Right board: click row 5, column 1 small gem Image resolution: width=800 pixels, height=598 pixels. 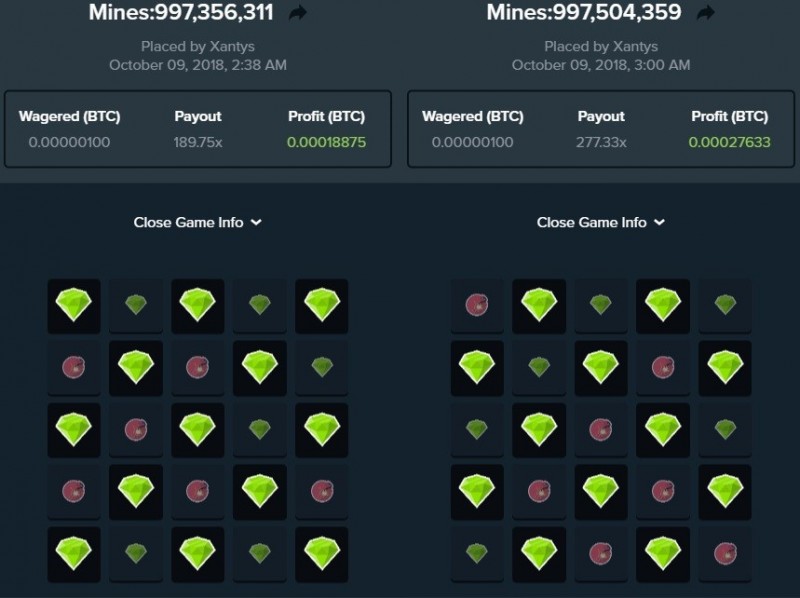(x=477, y=554)
